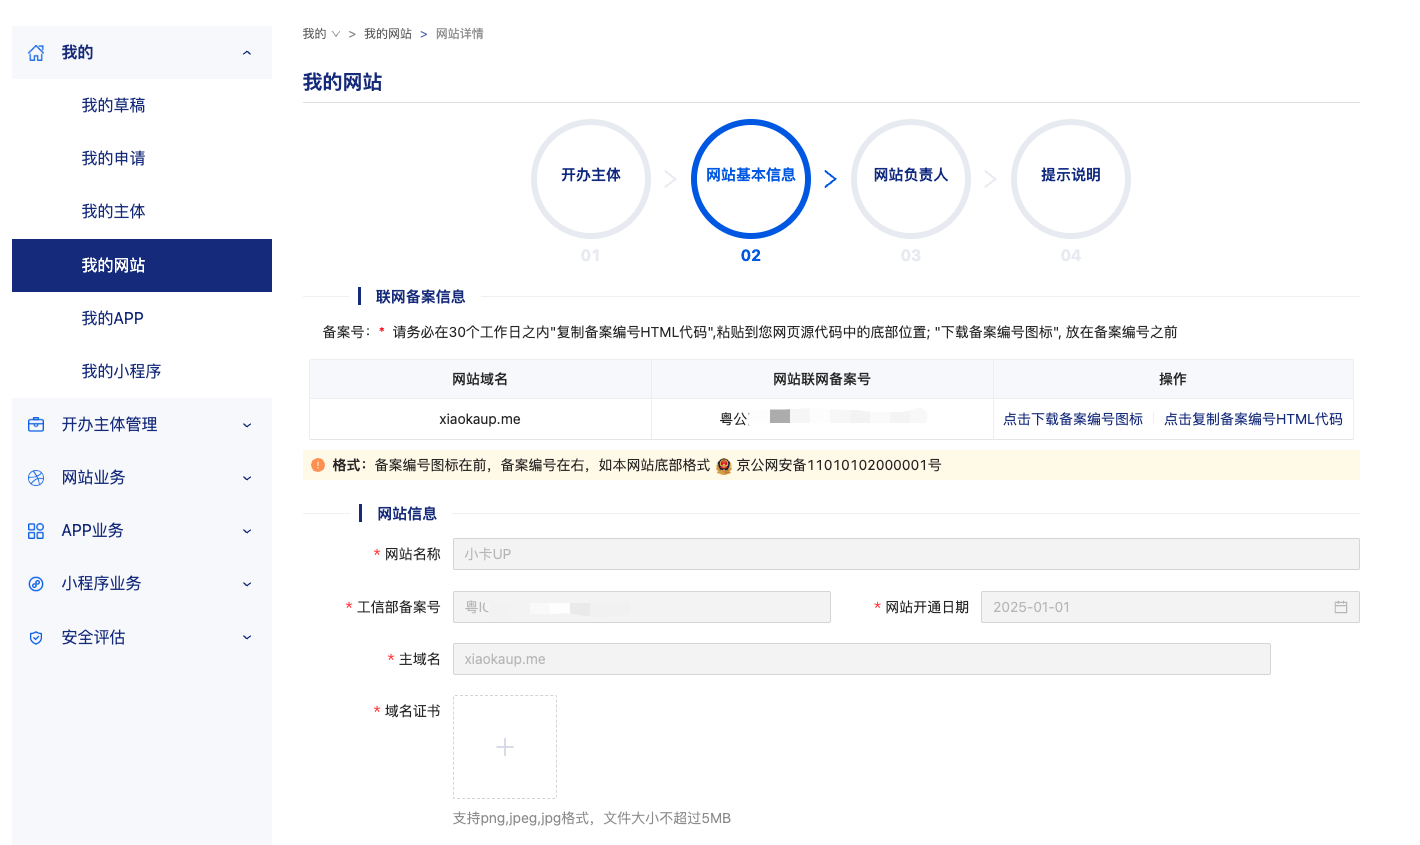Open 我的草稿 in sidebar
The height and width of the screenshot is (845, 1420).
(142, 105)
